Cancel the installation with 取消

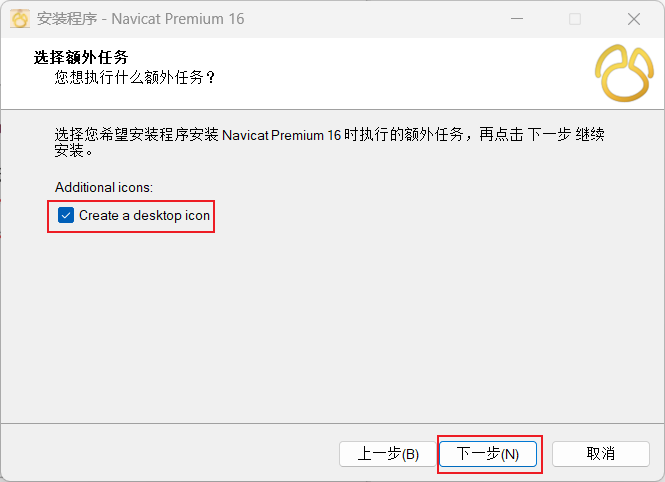[601, 454]
